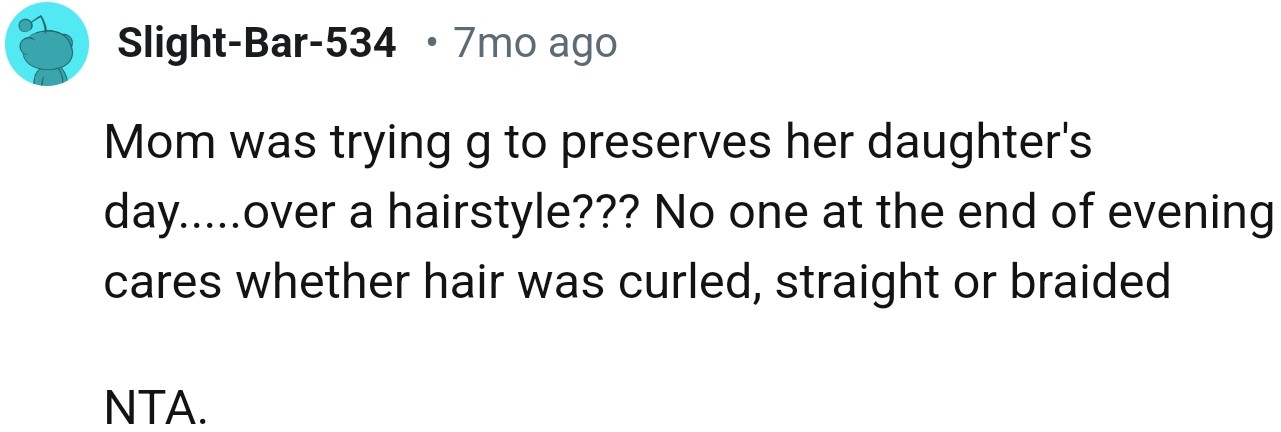Click the 7mo ago timestamp
The image size is (1281, 432).
click(x=535, y=44)
